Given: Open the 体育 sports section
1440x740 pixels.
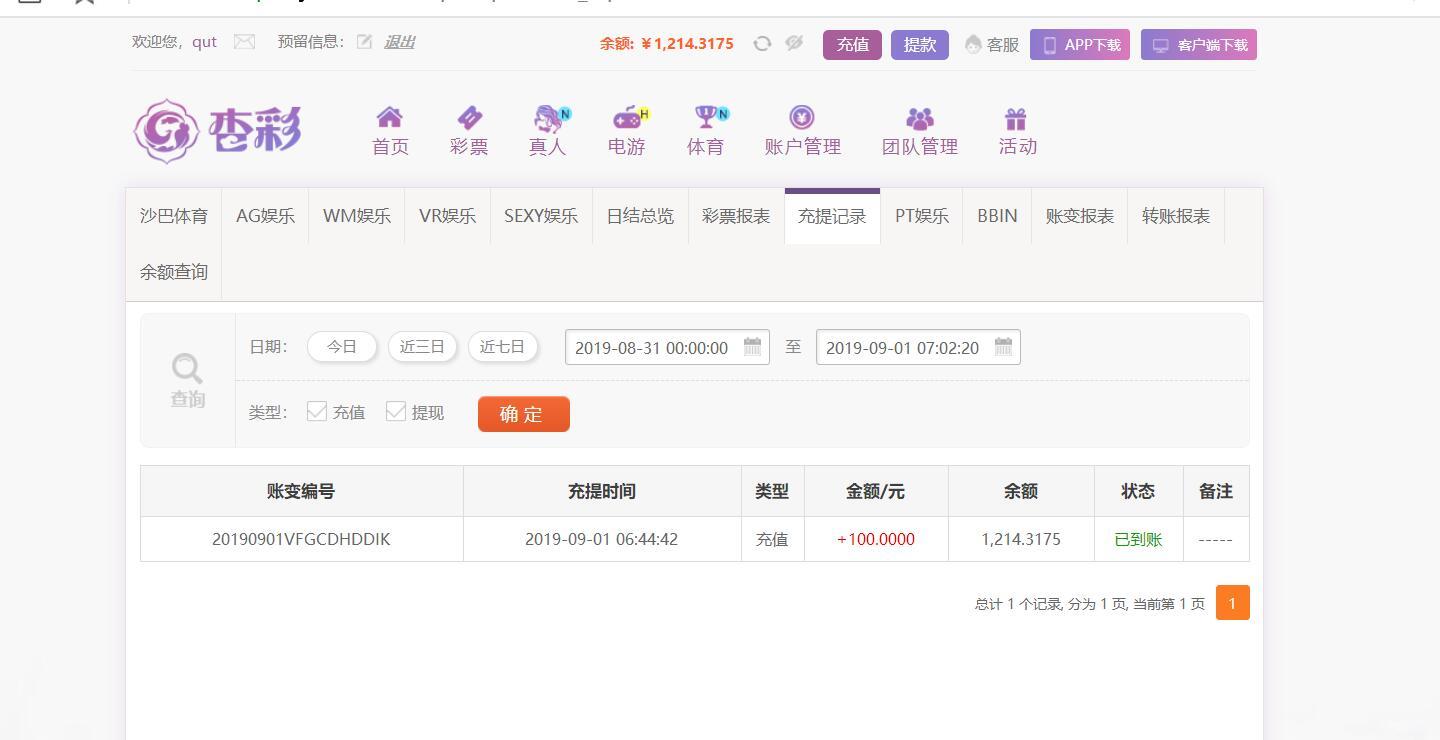Looking at the screenshot, I should [706, 131].
